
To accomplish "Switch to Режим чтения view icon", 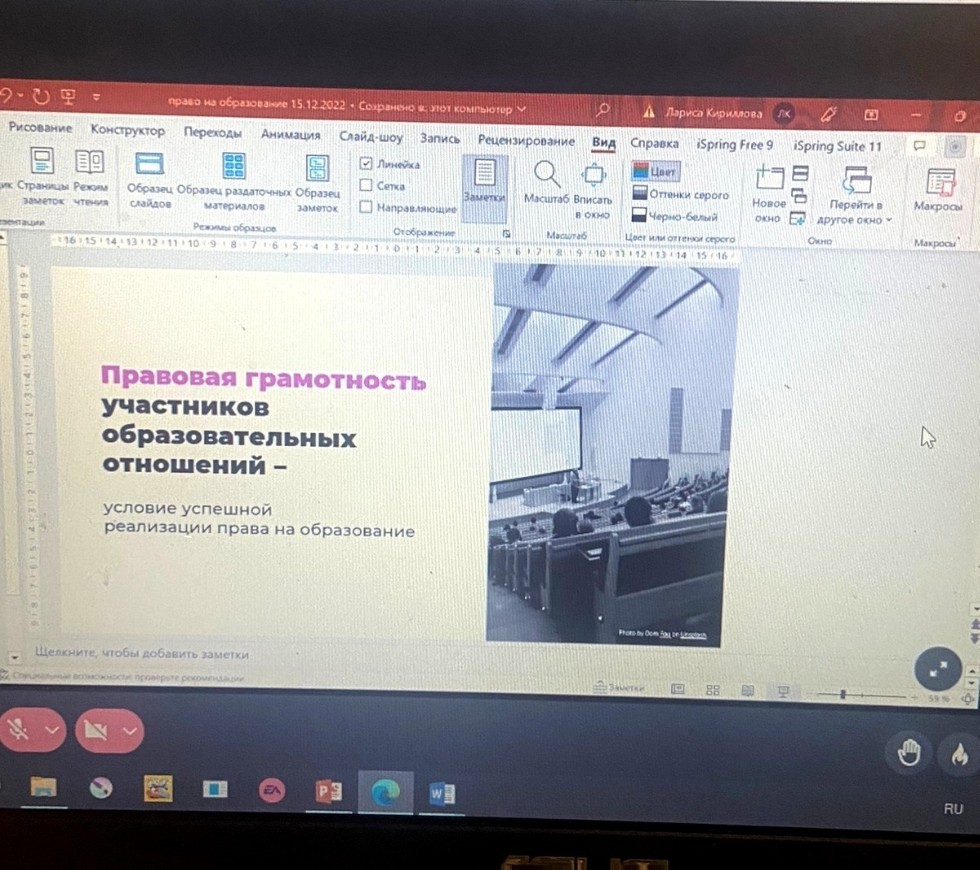I will pyautogui.click(x=89, y=180).
